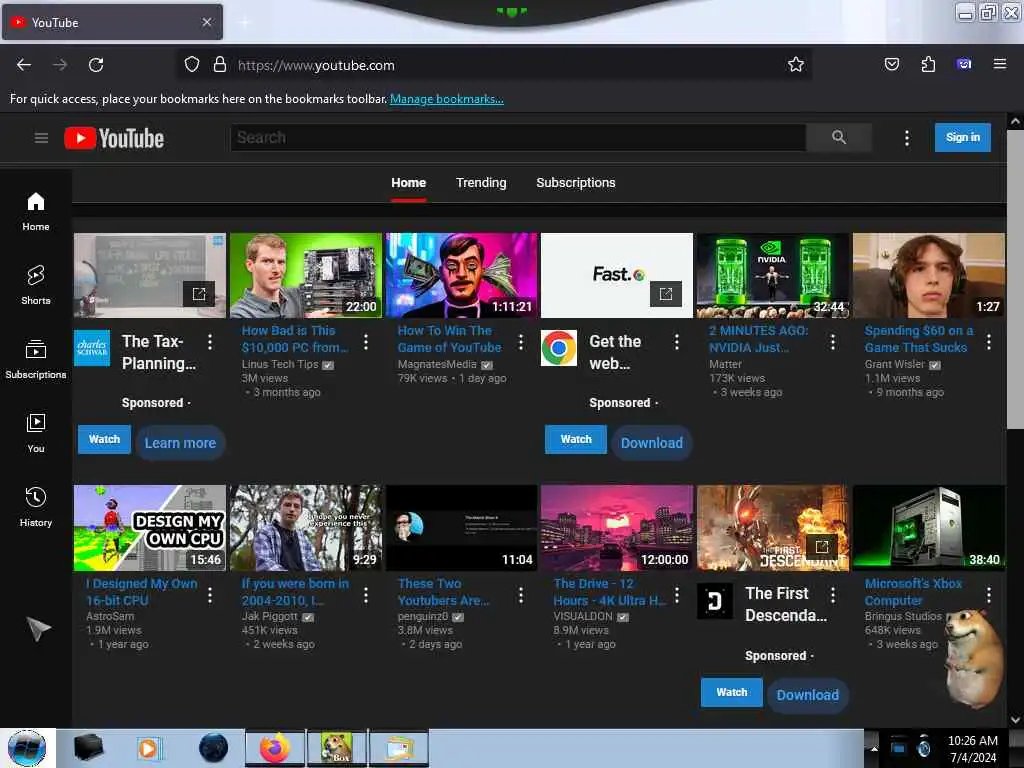Select the Home tab
1024x768 pixels.
(409, 183)
